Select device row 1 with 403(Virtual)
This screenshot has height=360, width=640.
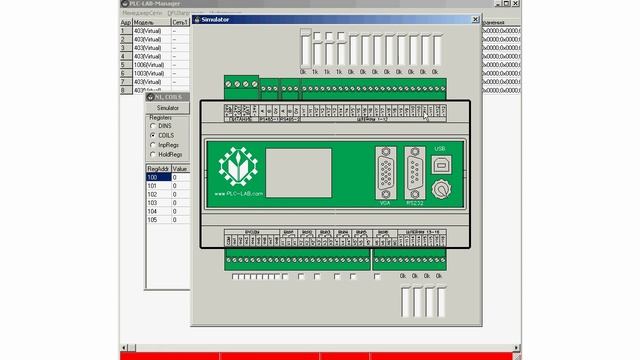[x=155, y=31]
